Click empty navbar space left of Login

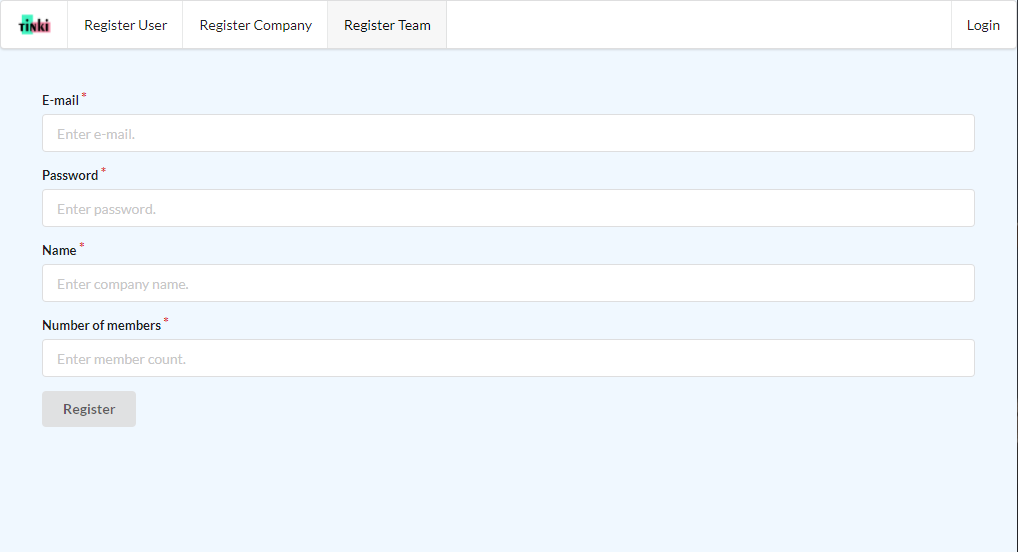pyautogui.click(x=700, y=25)
